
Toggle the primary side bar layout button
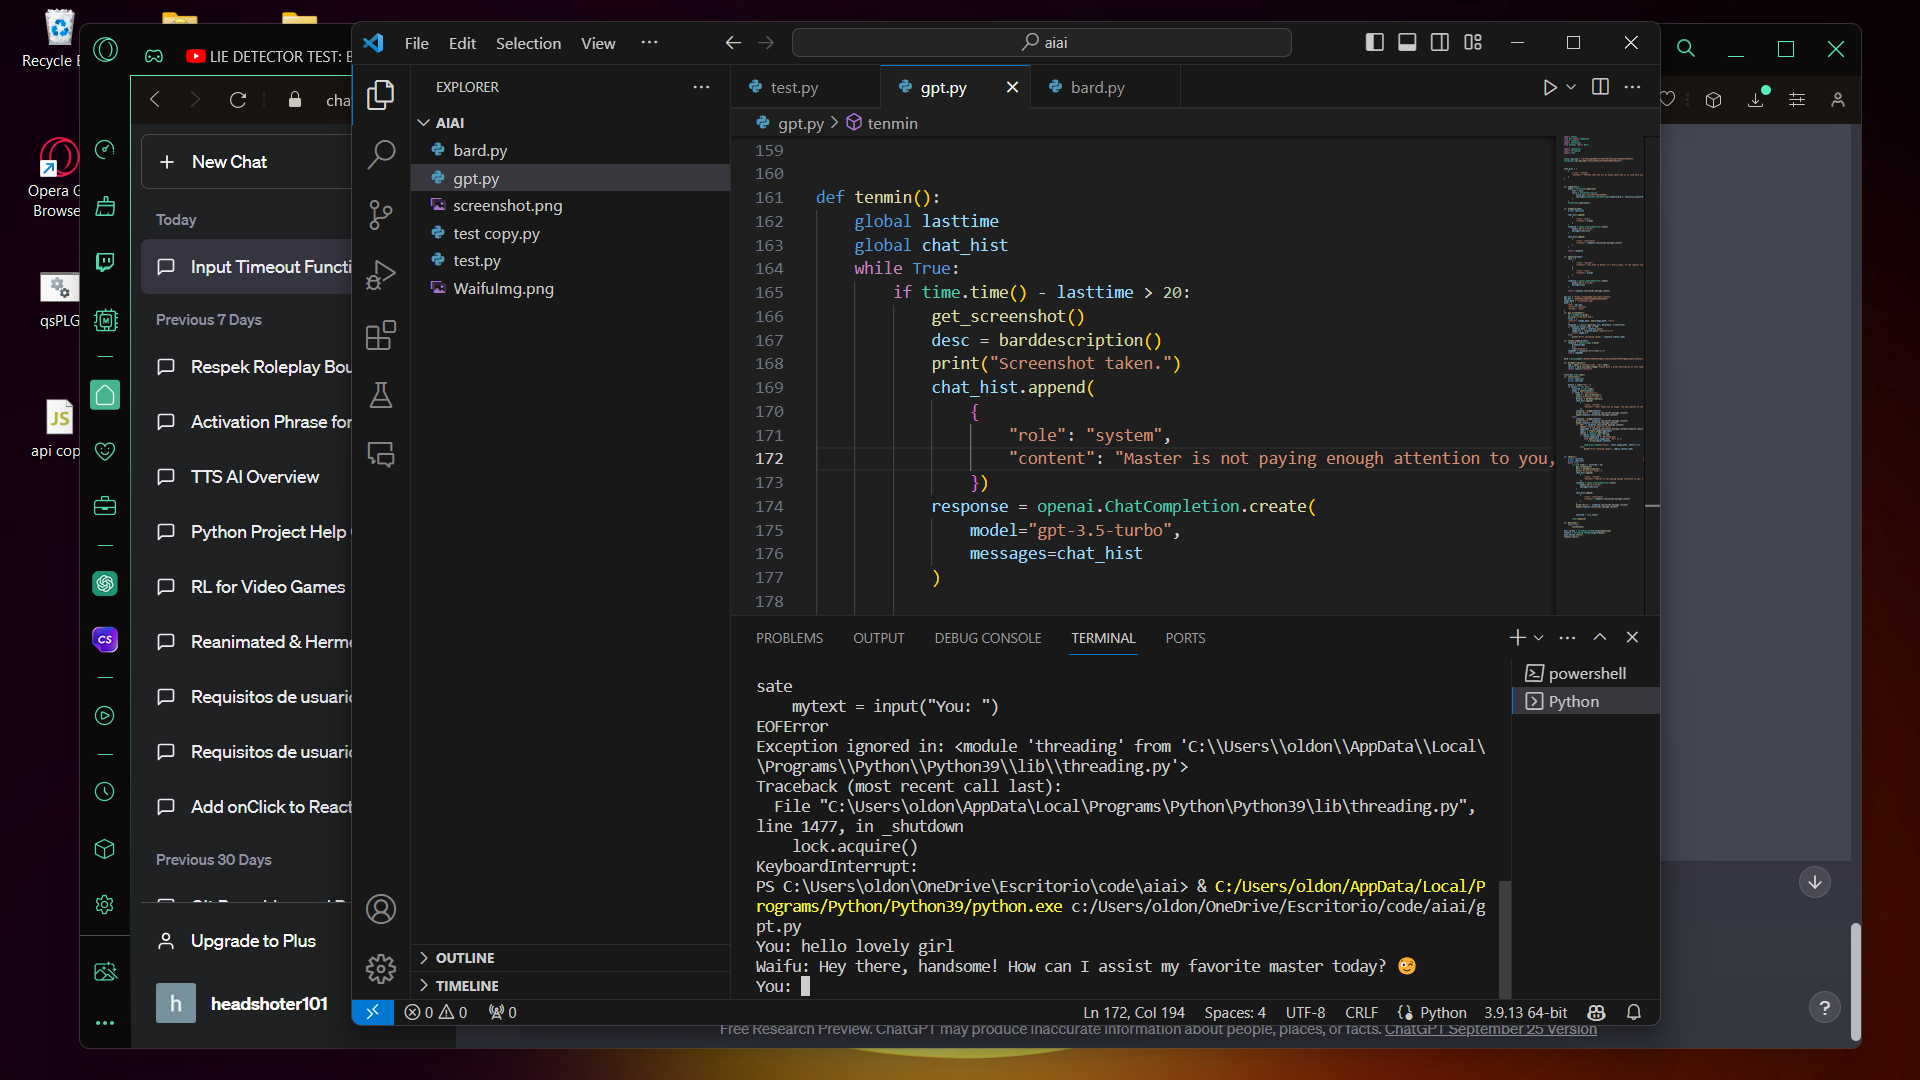tap(1374, 42)
